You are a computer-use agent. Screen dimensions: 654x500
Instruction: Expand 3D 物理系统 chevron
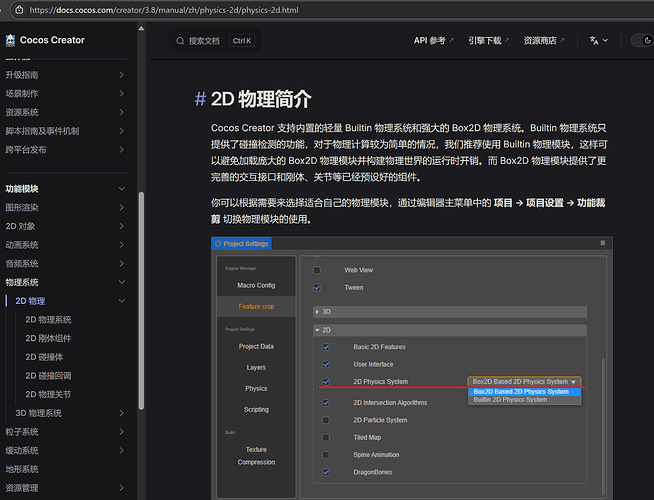tap(121, 413)
